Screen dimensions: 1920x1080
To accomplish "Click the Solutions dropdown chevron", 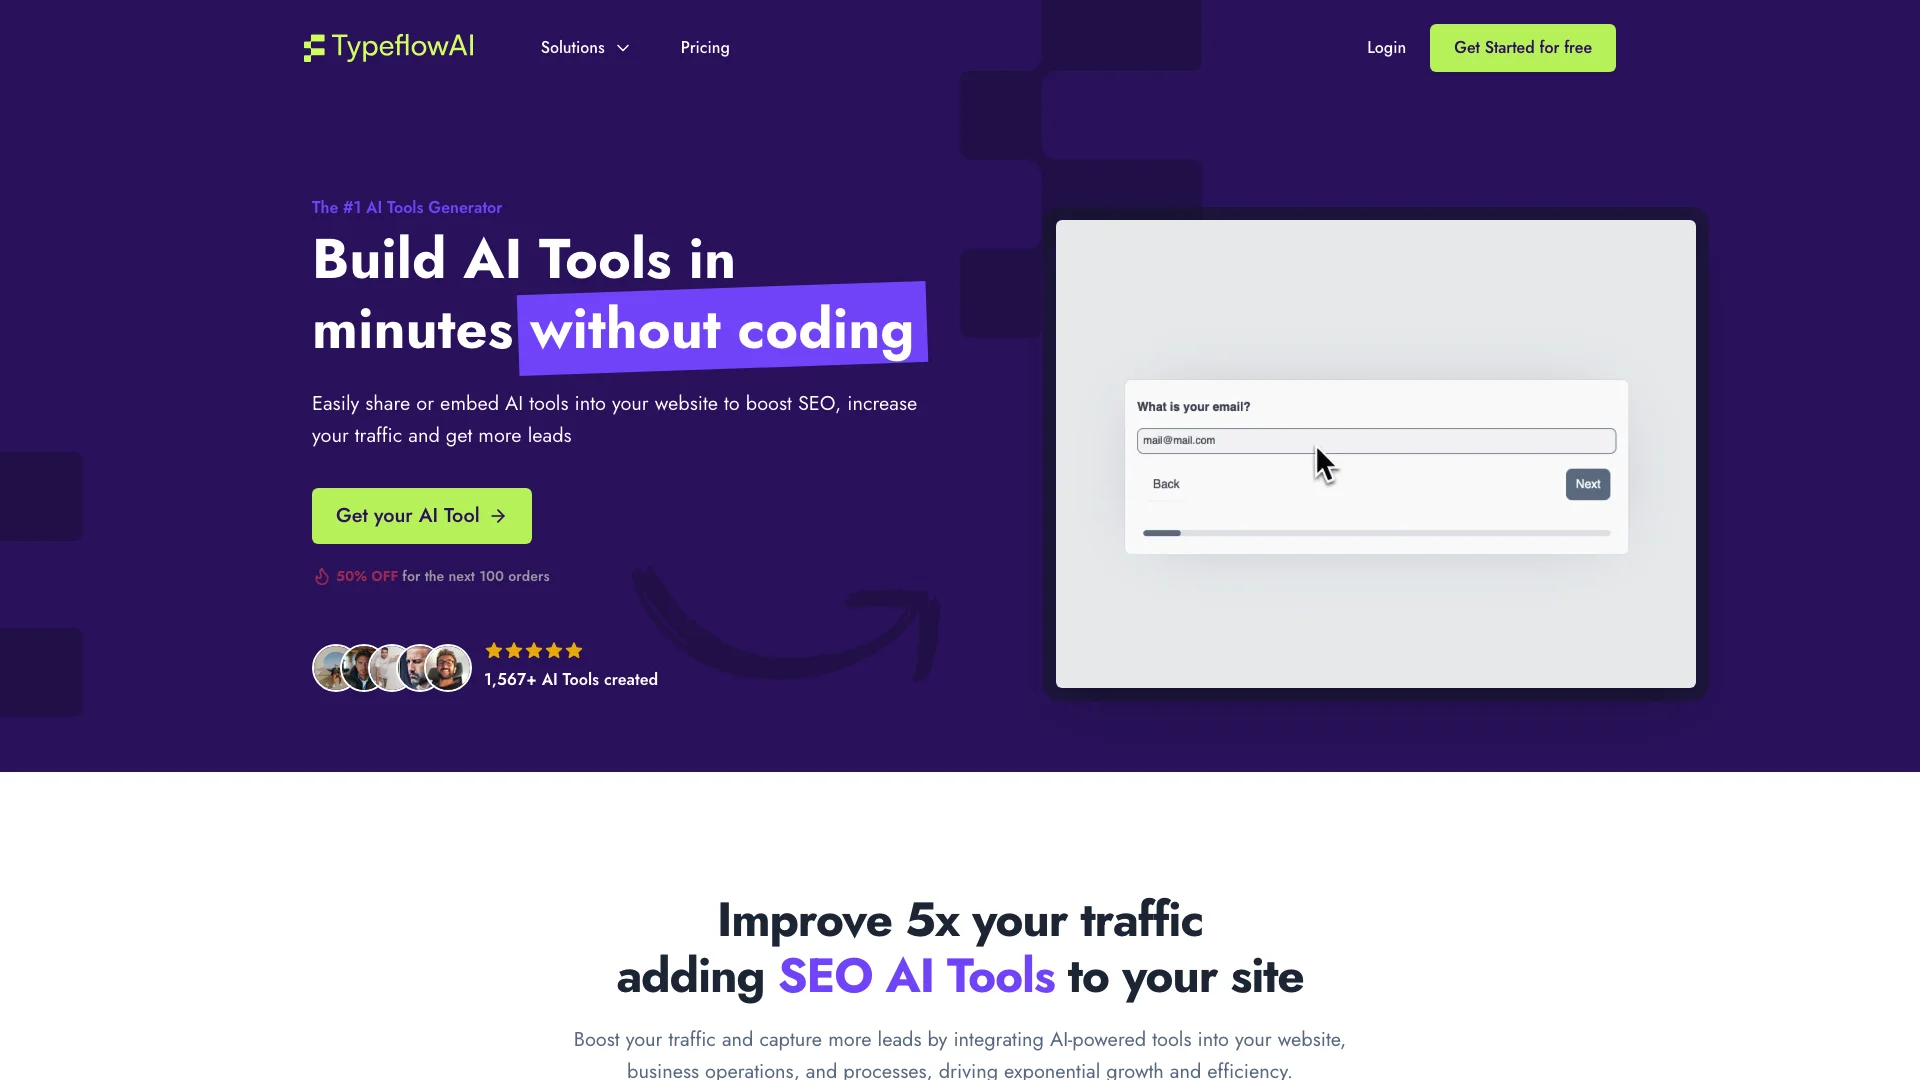I will [624, 47].
